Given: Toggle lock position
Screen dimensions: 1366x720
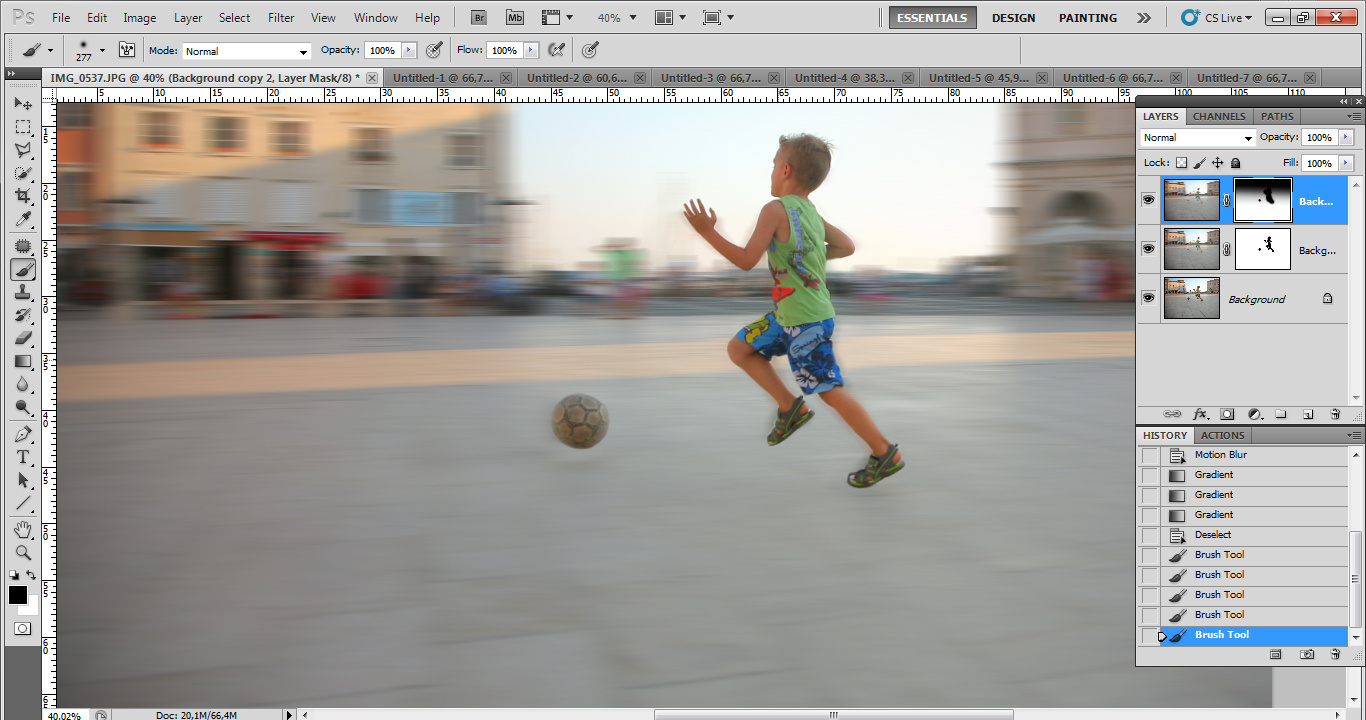Looking at the screenshot, I should 1217,163.
